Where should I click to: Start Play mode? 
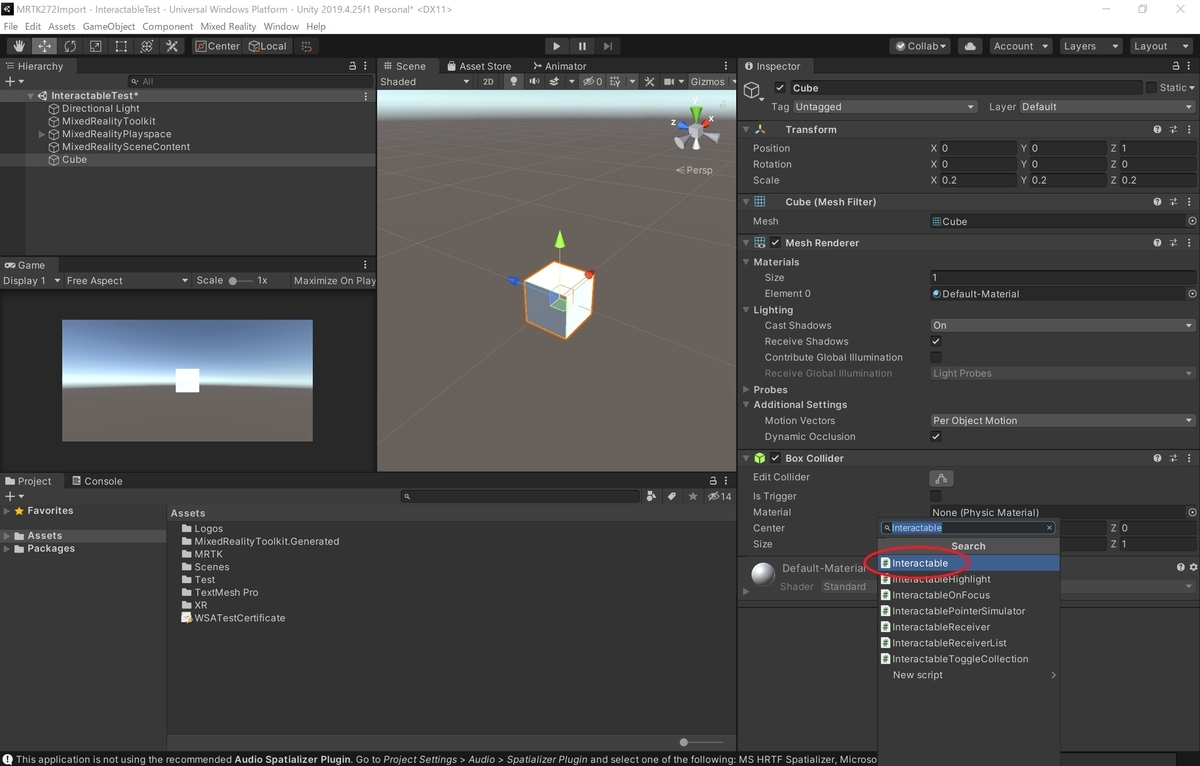(557, 46)
